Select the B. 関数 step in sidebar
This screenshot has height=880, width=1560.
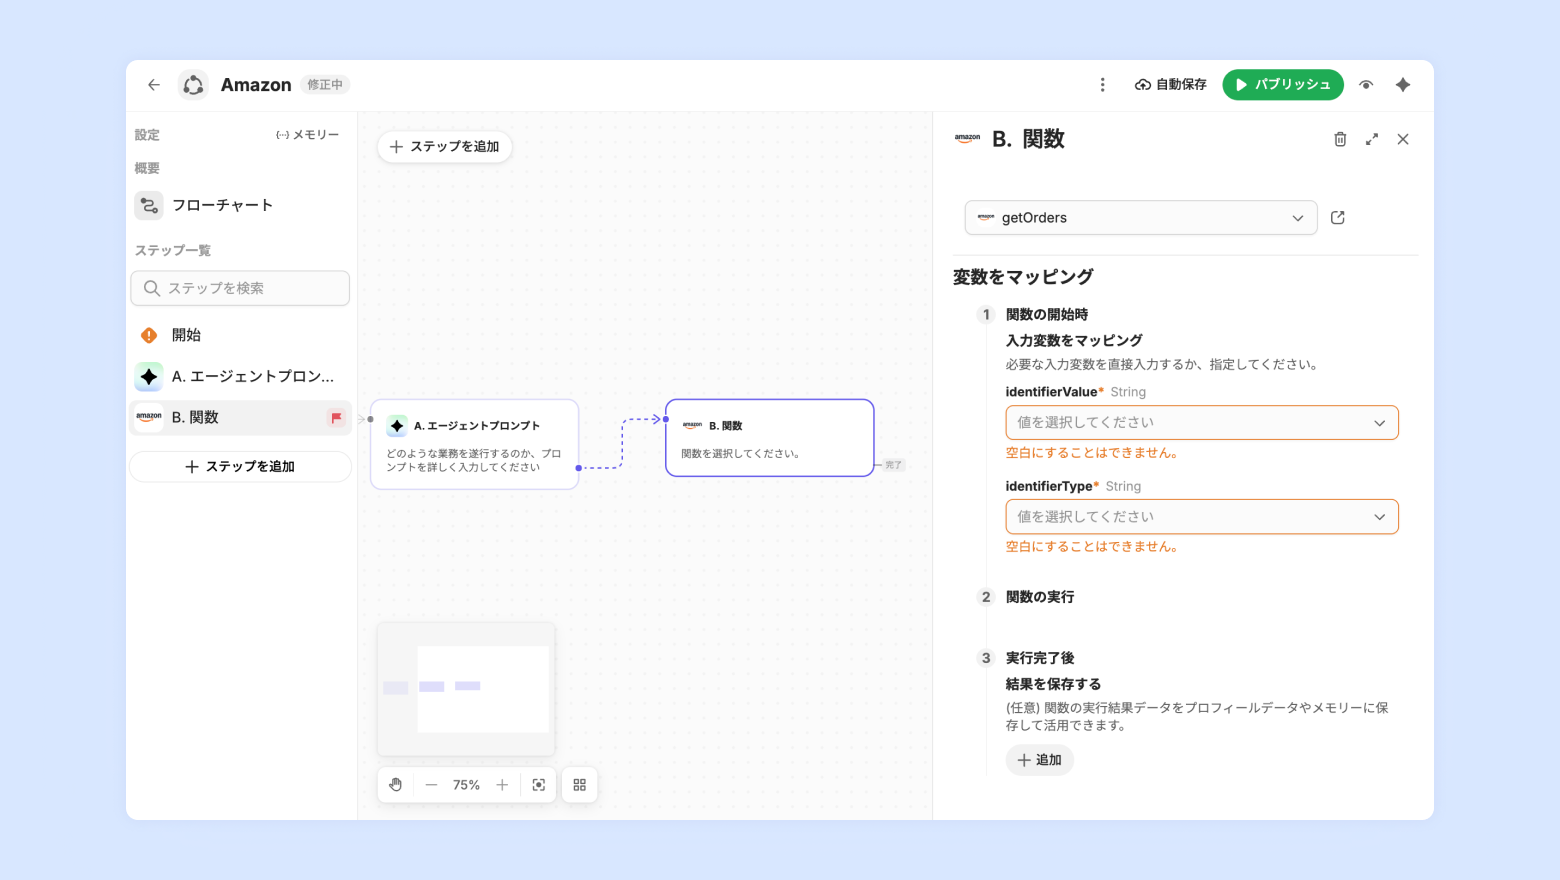[x=240, y=417]
